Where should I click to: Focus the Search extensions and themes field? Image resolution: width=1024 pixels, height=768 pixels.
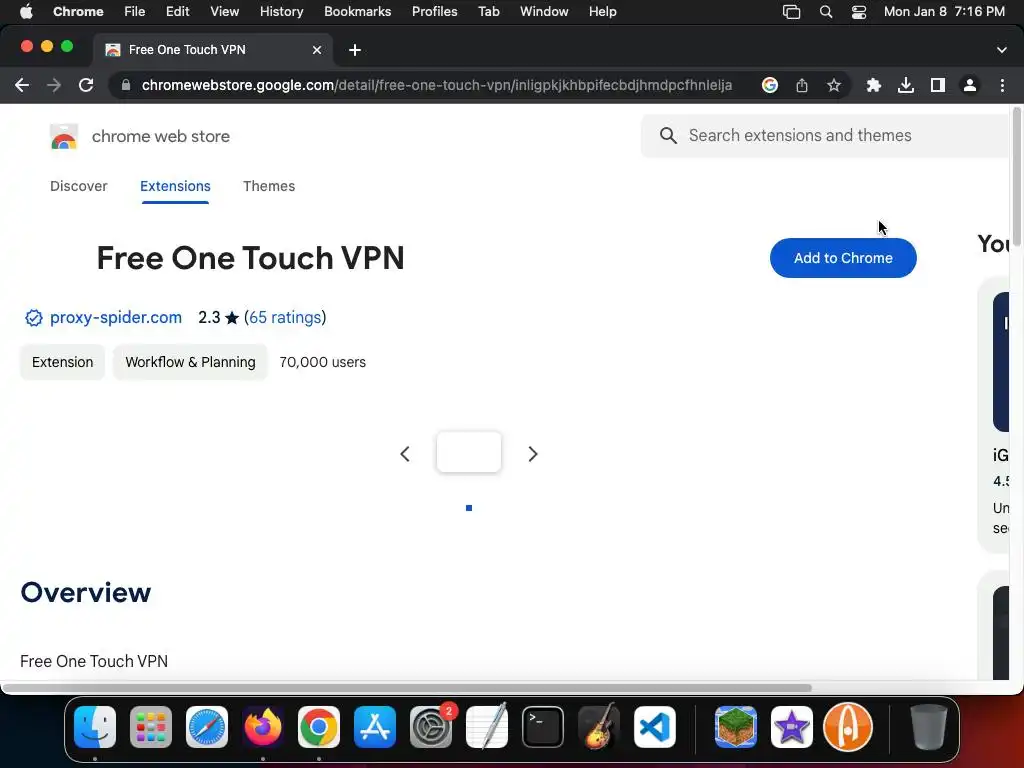point(825,135)
